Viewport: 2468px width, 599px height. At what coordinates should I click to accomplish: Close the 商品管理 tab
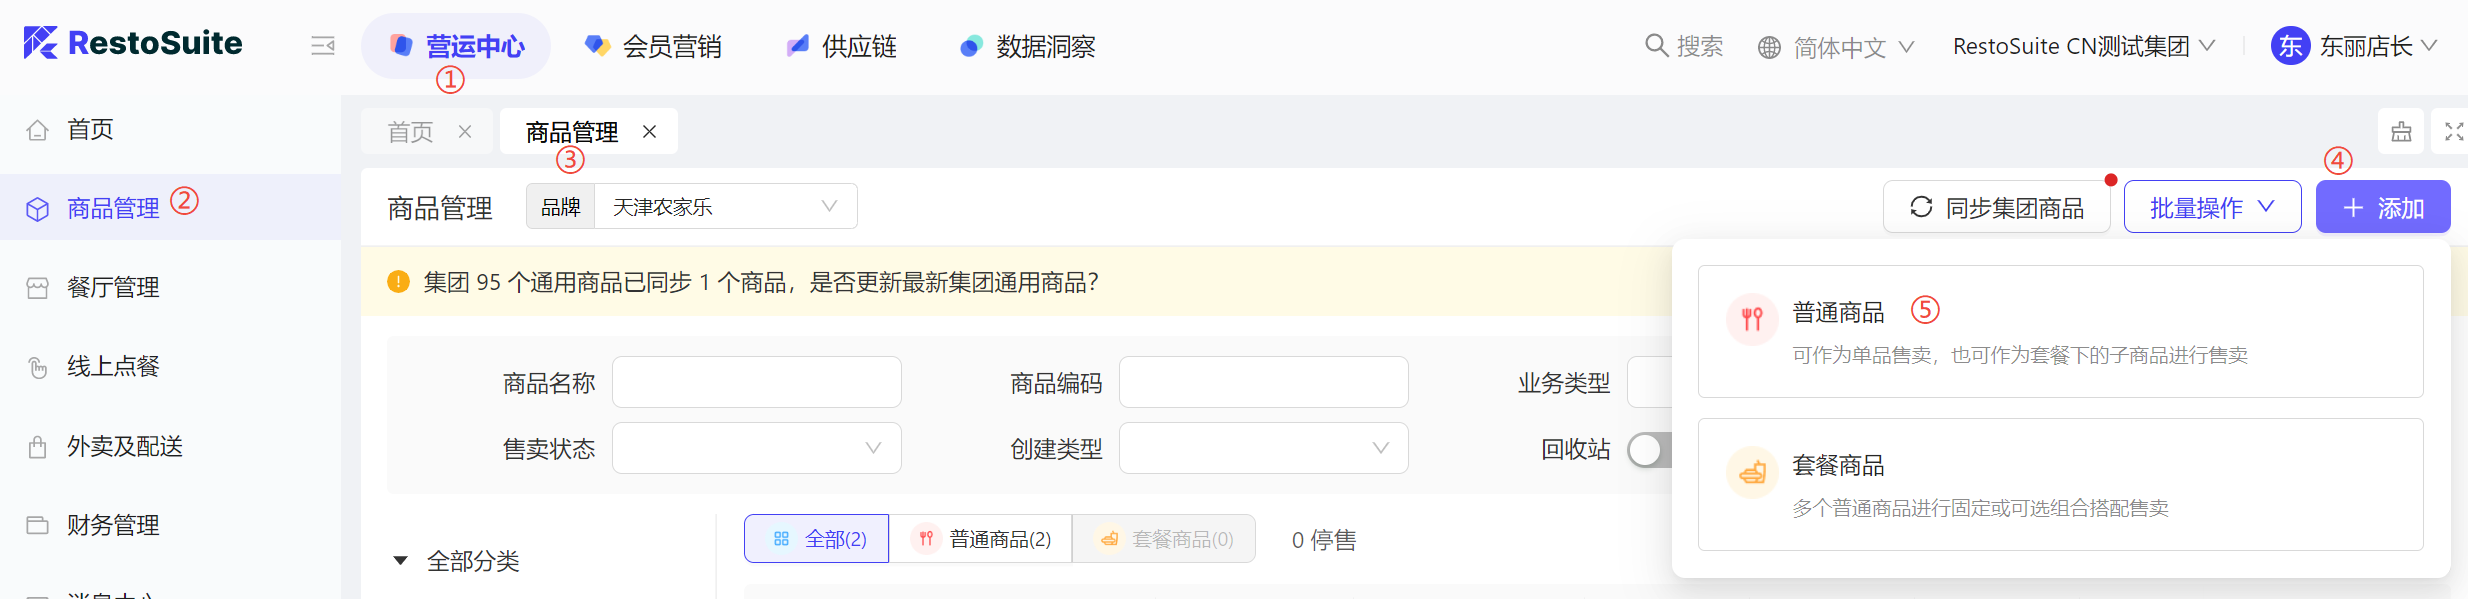coord(649,131)
